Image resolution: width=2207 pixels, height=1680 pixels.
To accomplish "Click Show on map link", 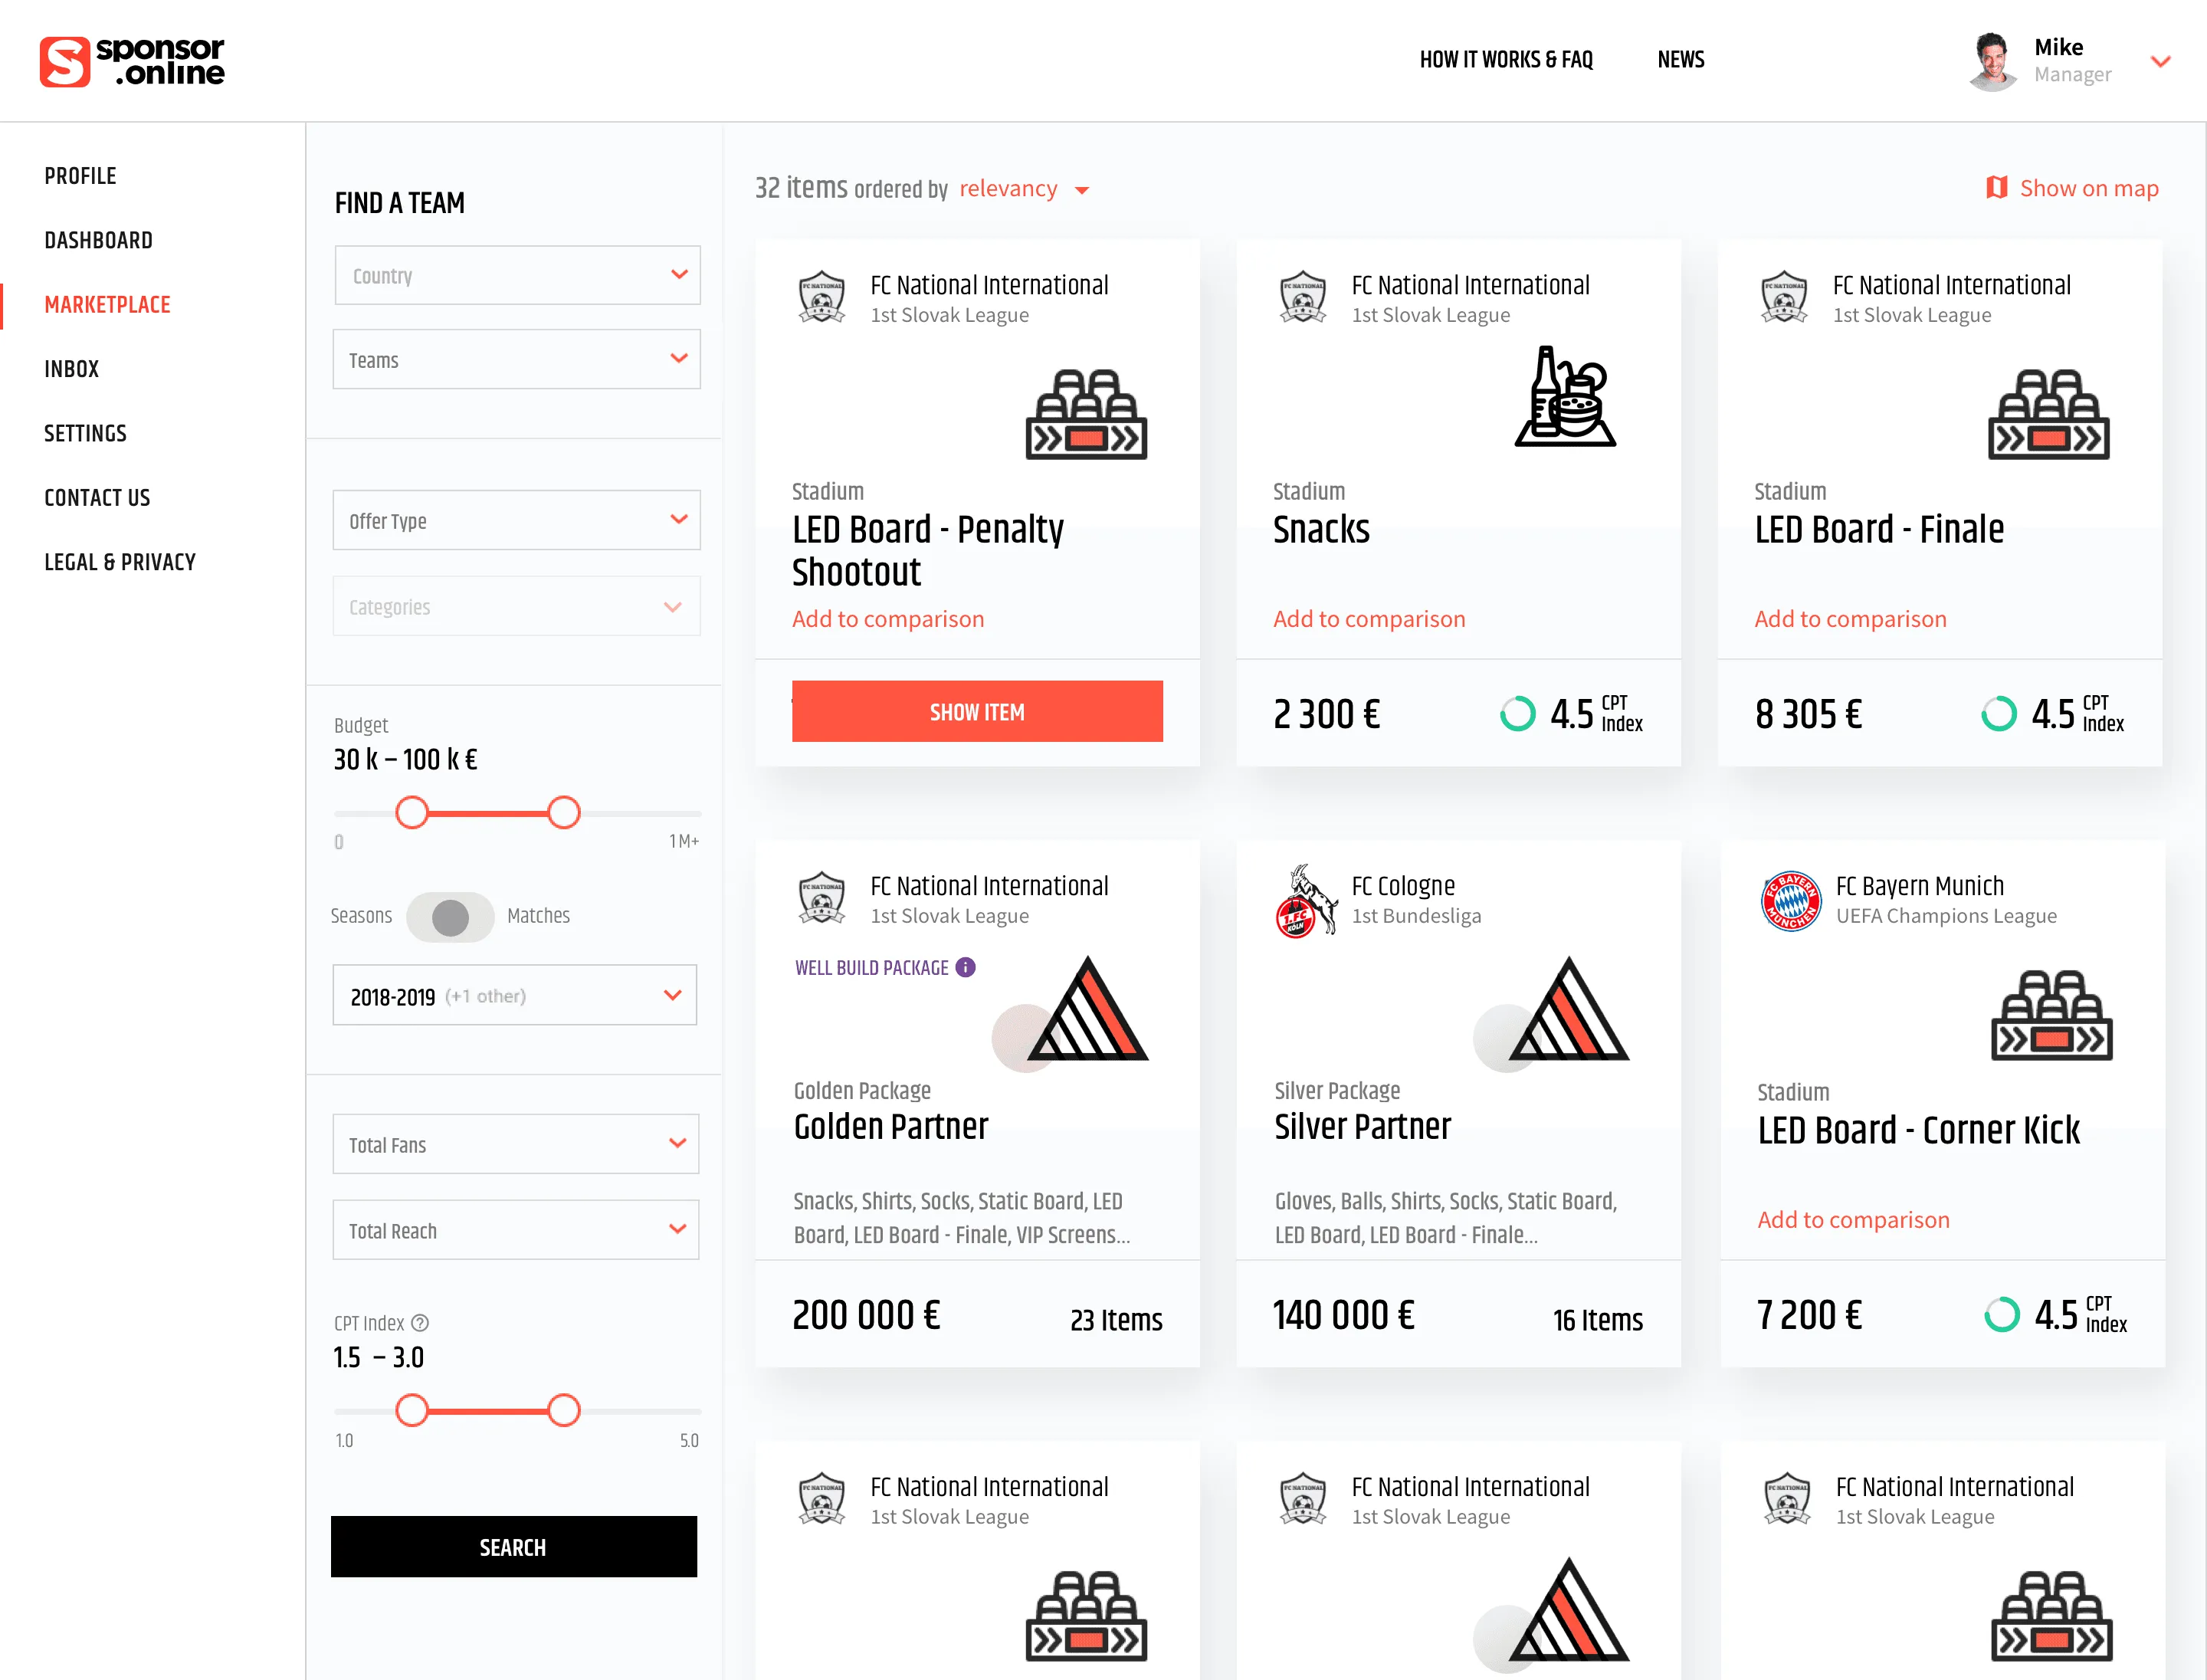I will 2088,188.
